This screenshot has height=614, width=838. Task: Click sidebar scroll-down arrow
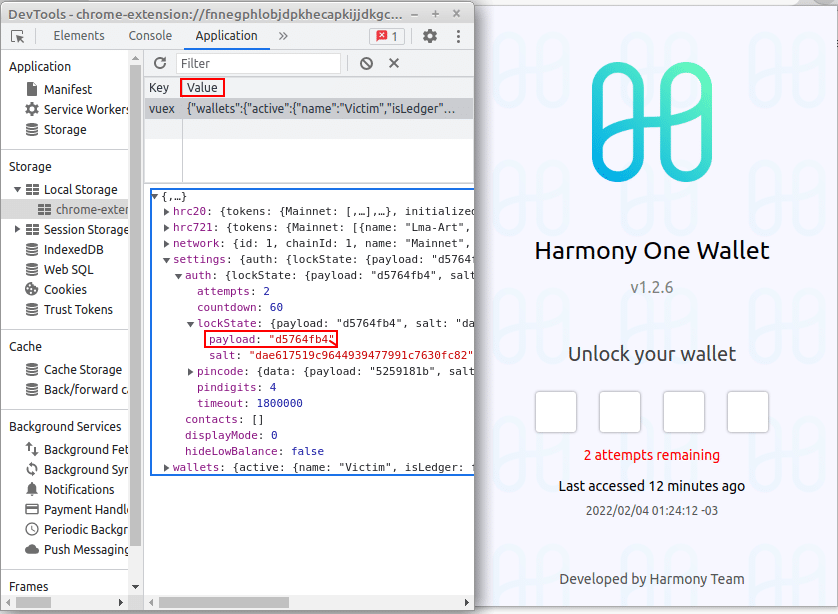click(135, 587)
